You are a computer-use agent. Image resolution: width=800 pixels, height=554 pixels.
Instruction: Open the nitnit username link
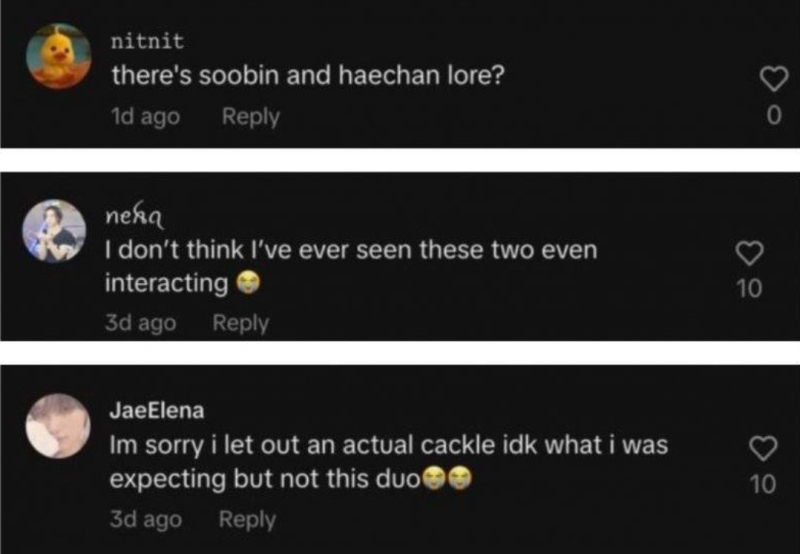[x=147, y=41]
